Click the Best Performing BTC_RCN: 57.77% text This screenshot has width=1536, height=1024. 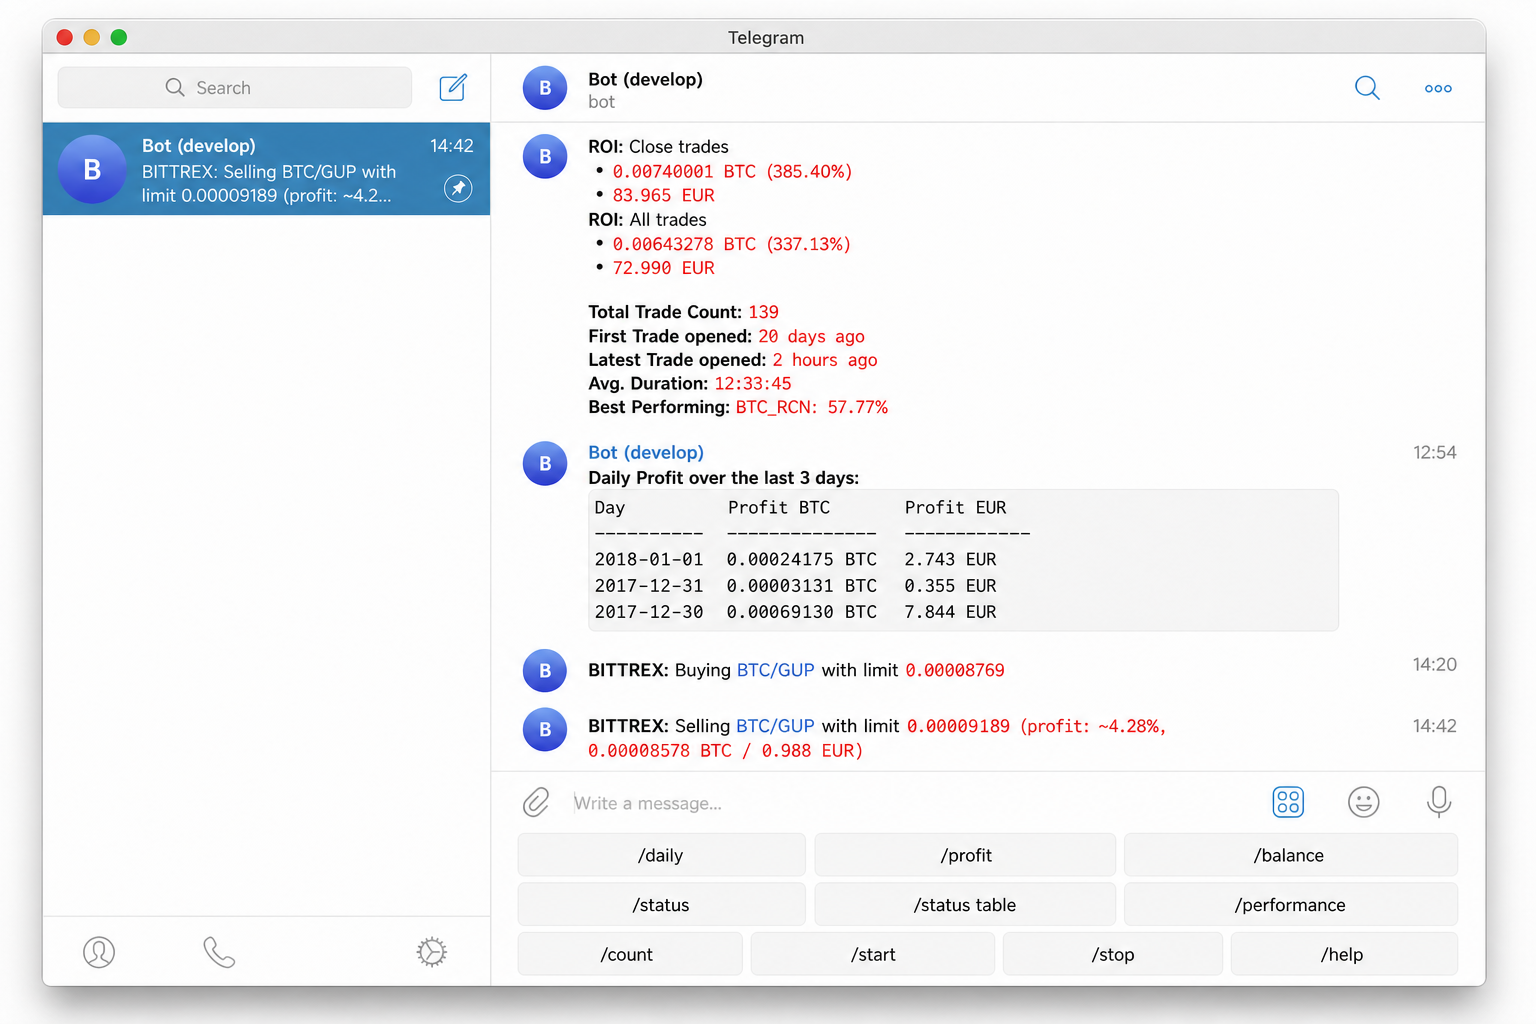click(x=738, y=407)
